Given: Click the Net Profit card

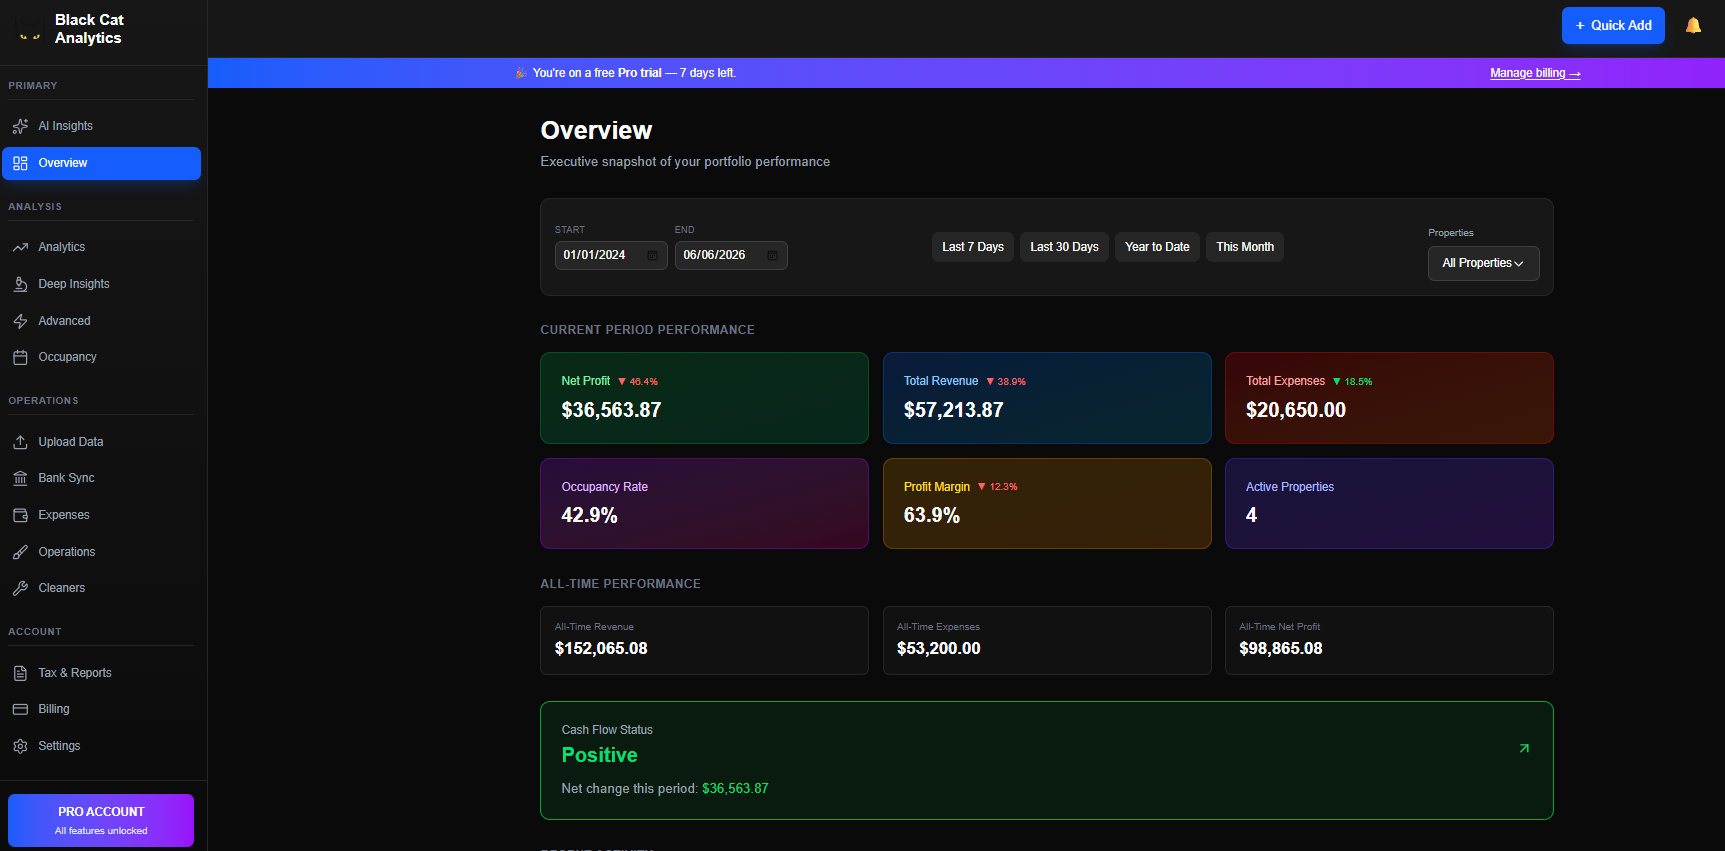Looking at the screenshot, I should pos(704,398).
